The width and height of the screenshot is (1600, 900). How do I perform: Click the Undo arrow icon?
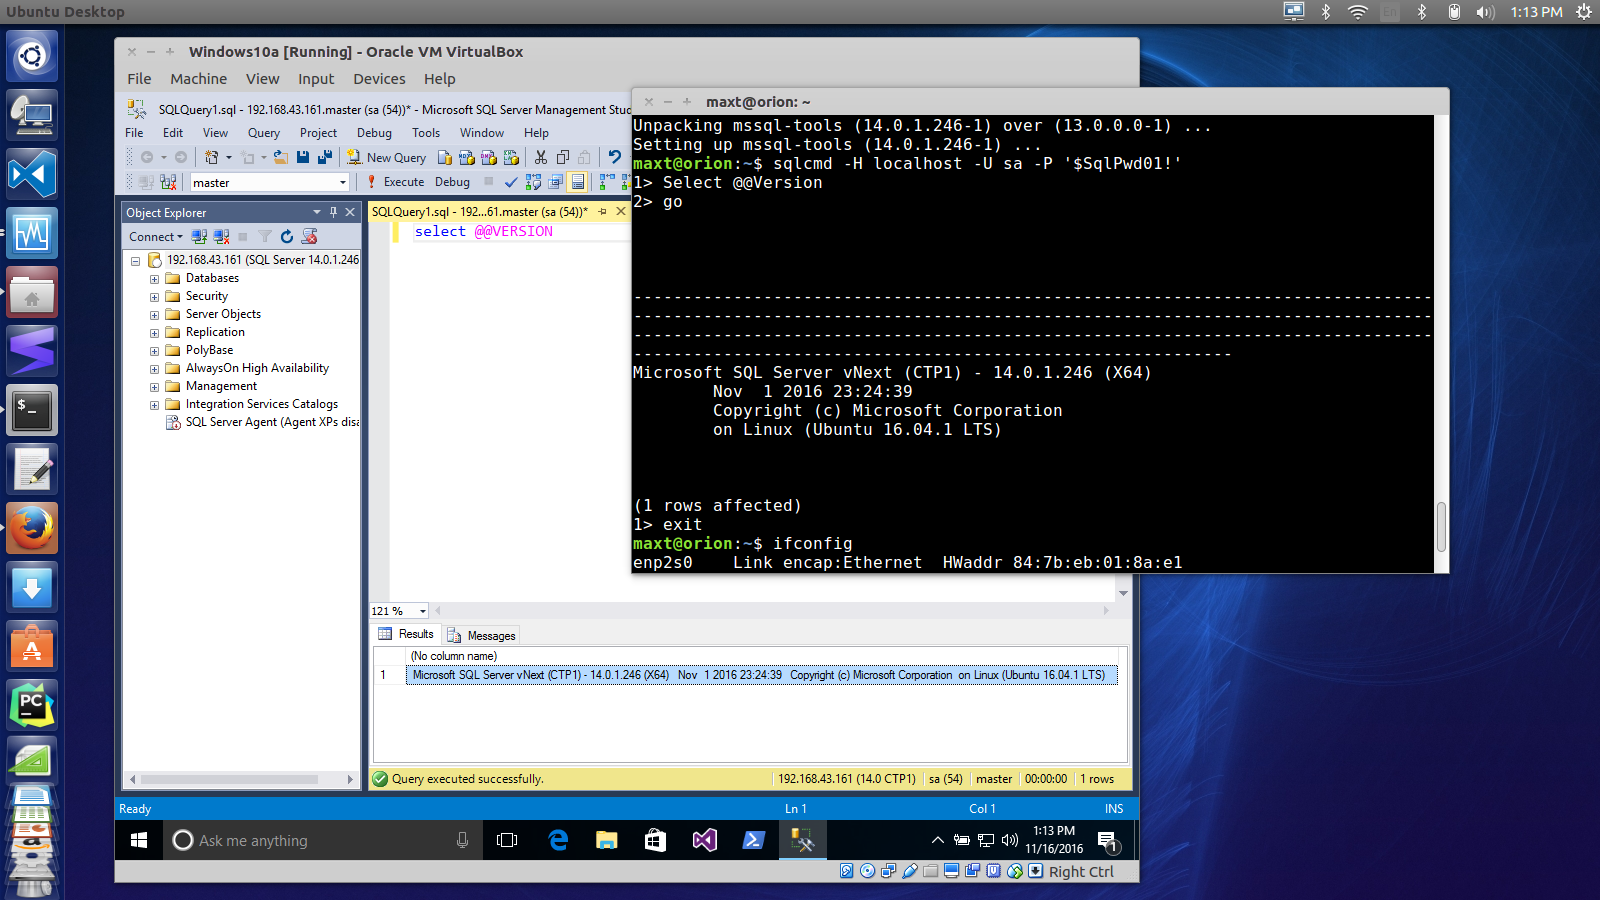614,157
